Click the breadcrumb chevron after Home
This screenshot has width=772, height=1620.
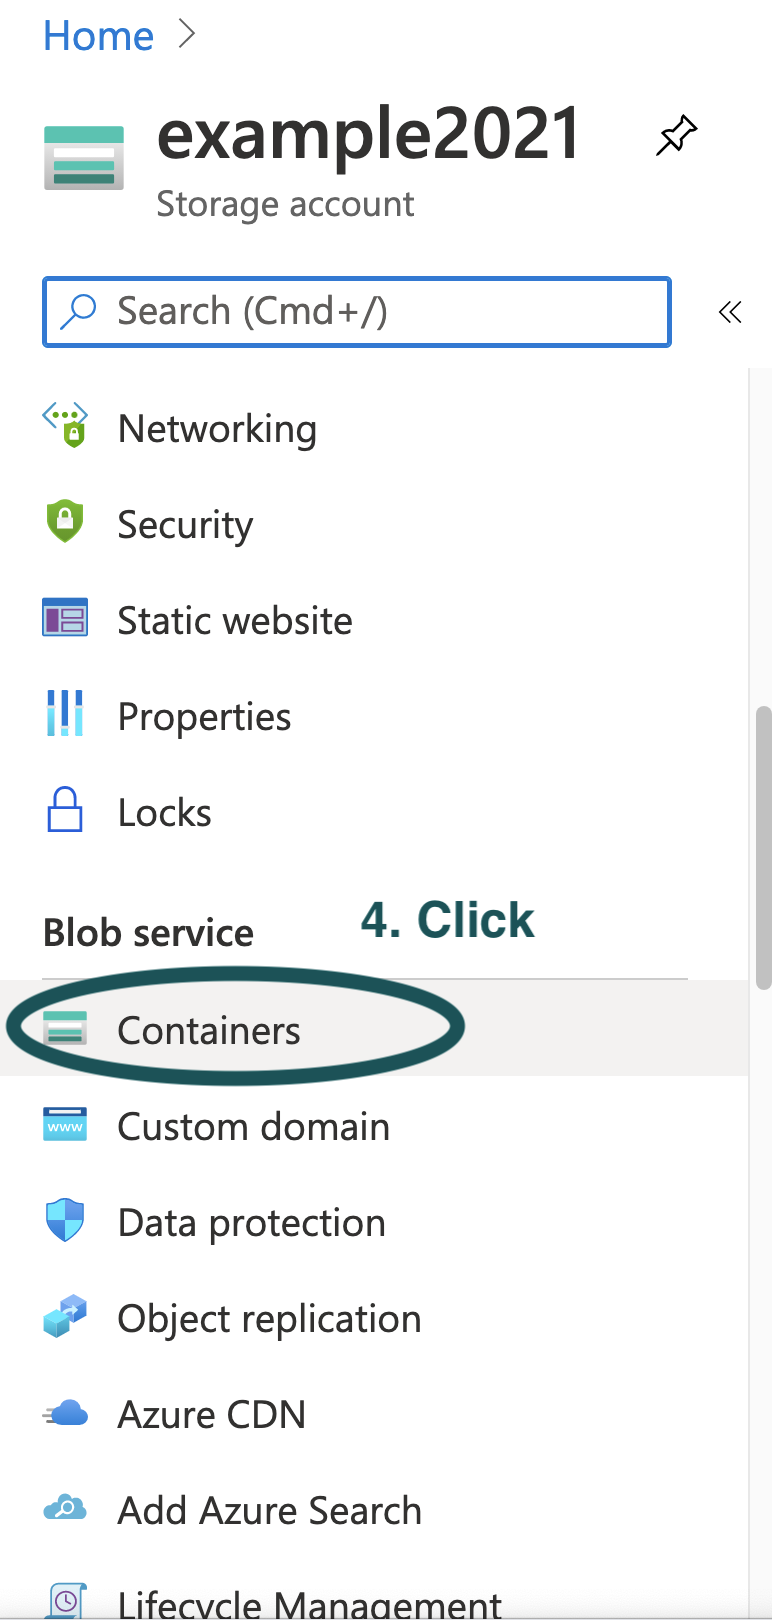[186, 35]
